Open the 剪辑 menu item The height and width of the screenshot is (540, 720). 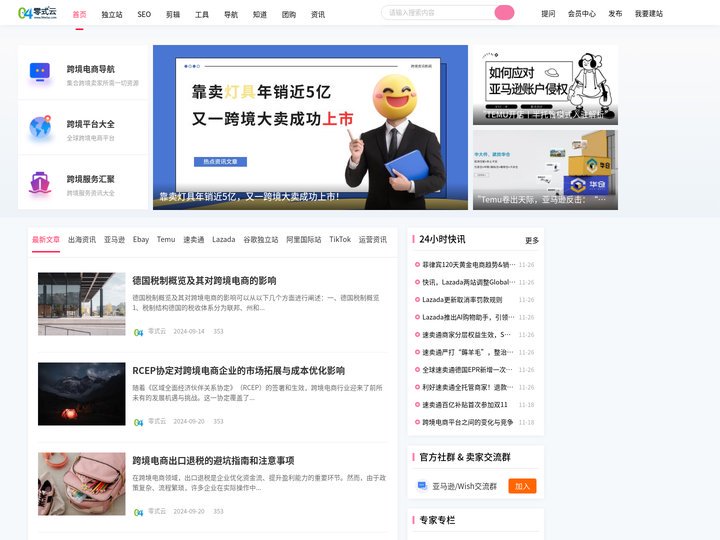173,15
